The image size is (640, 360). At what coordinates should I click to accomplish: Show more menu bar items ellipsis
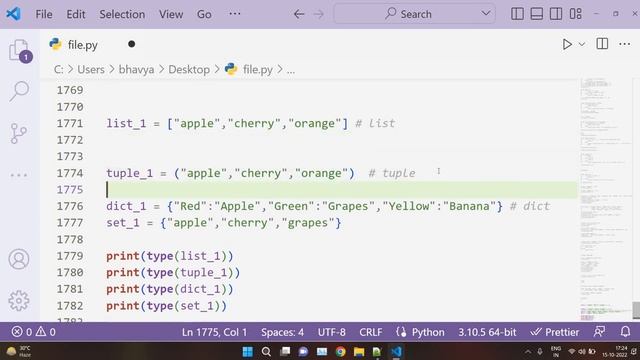point(235,14)
